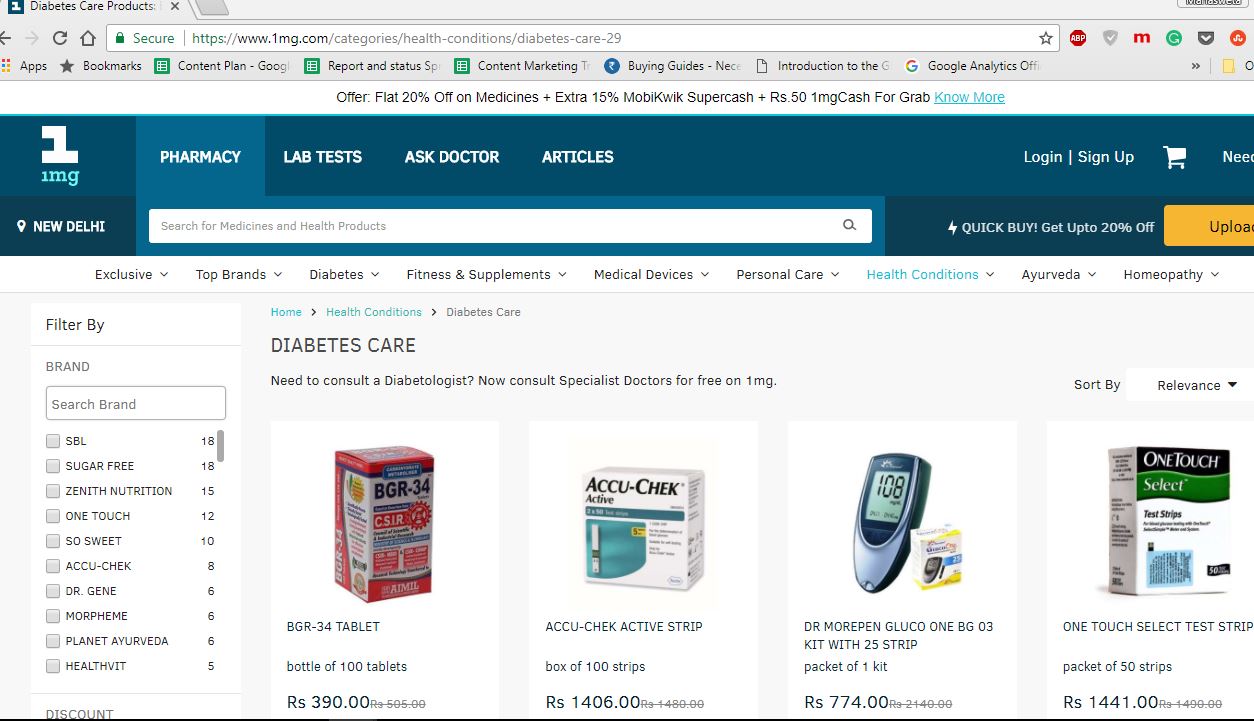Enable the ACCU-CHEK brand filter
This screenshot has height=721, width=1254.
pos(53,566)
